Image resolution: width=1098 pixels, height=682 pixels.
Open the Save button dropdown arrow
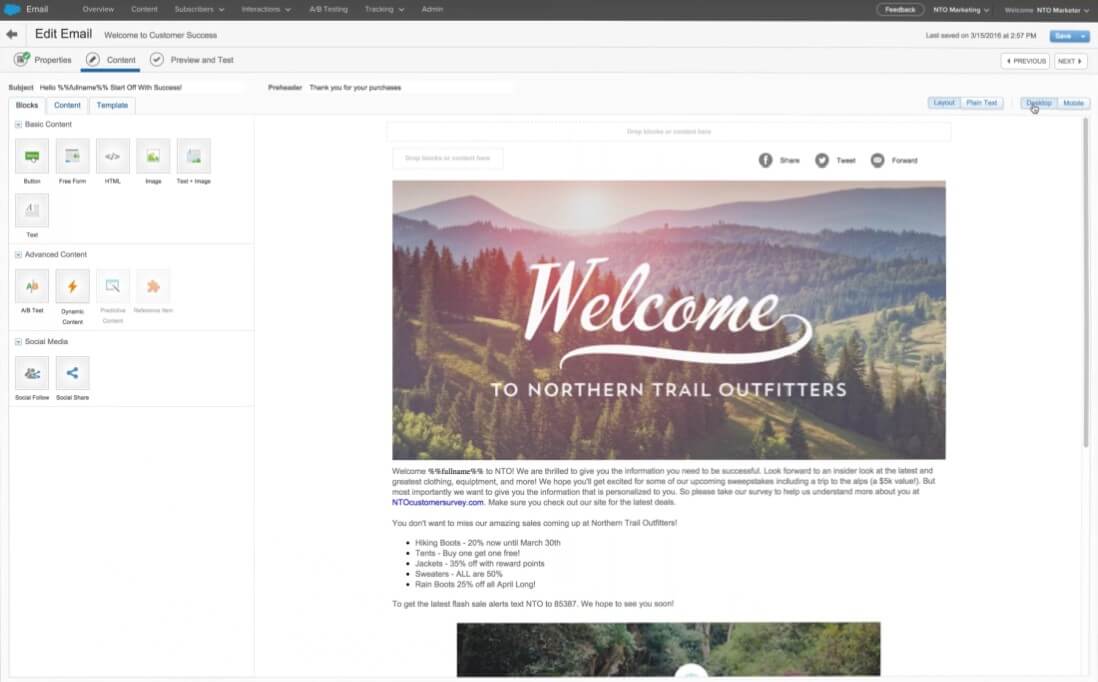(x=1083, y=36)
